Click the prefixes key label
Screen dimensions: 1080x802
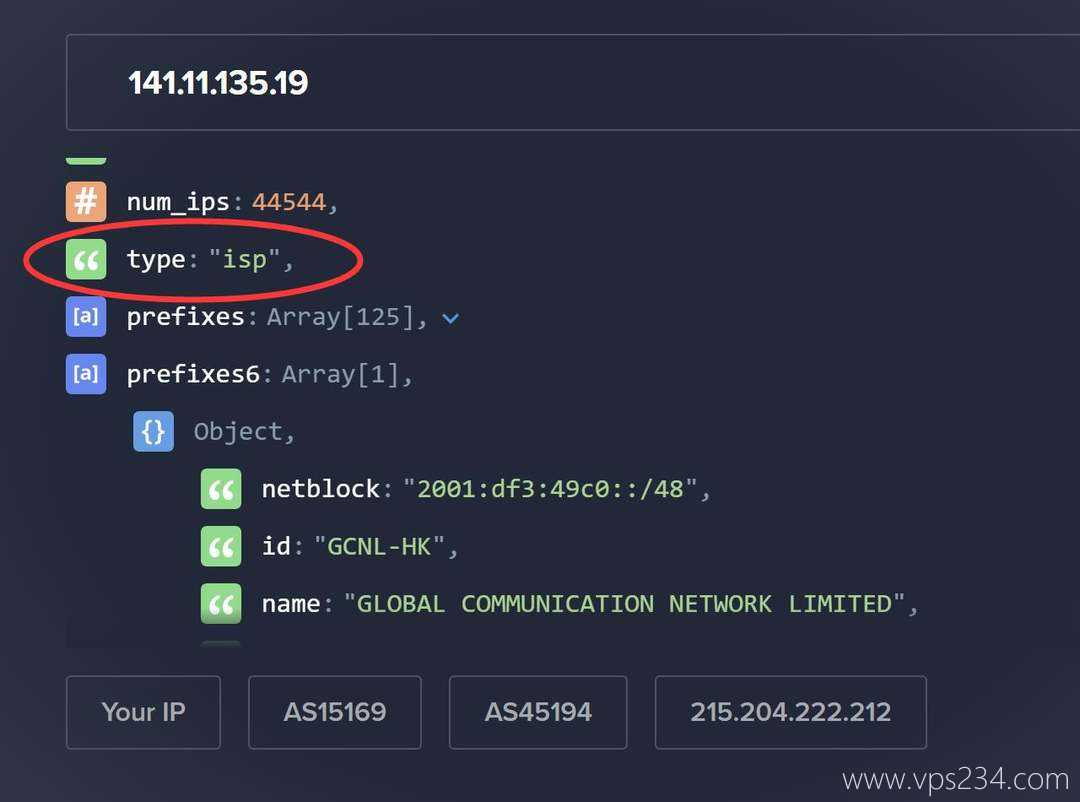pyautogui.click(x=185, y=317)
